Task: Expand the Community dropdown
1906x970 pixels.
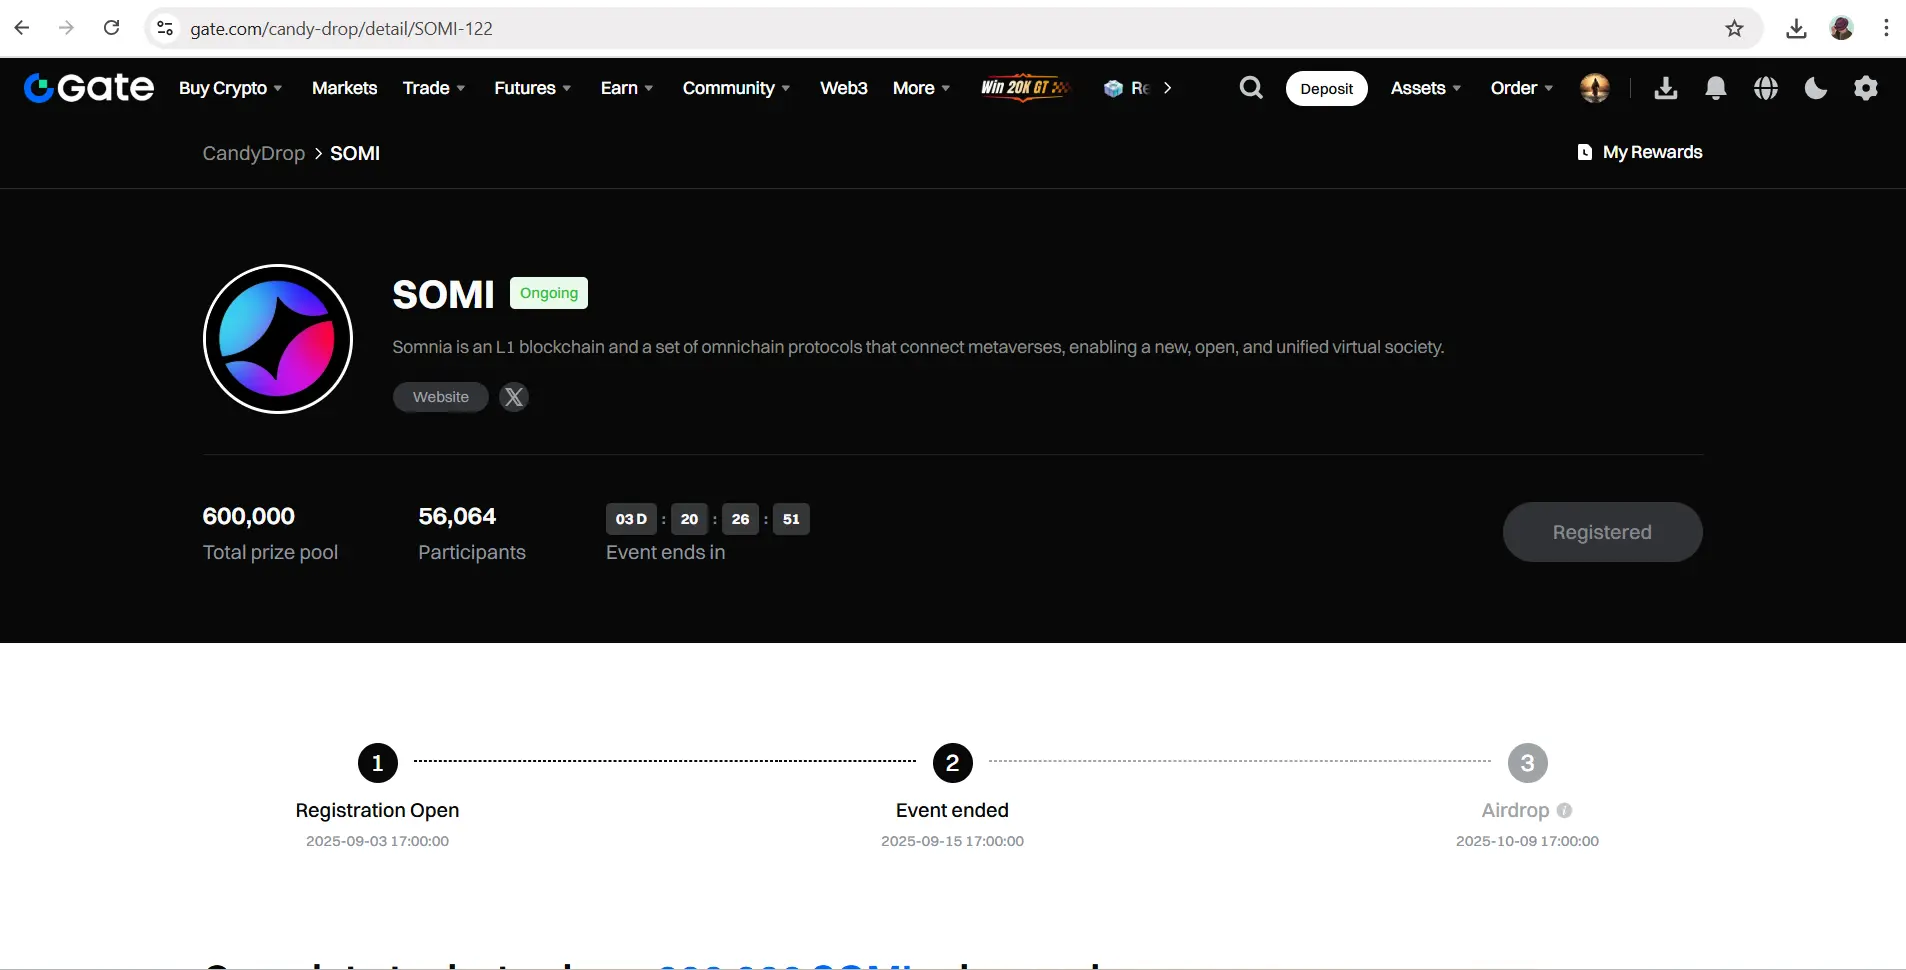Action: point(737,88)
